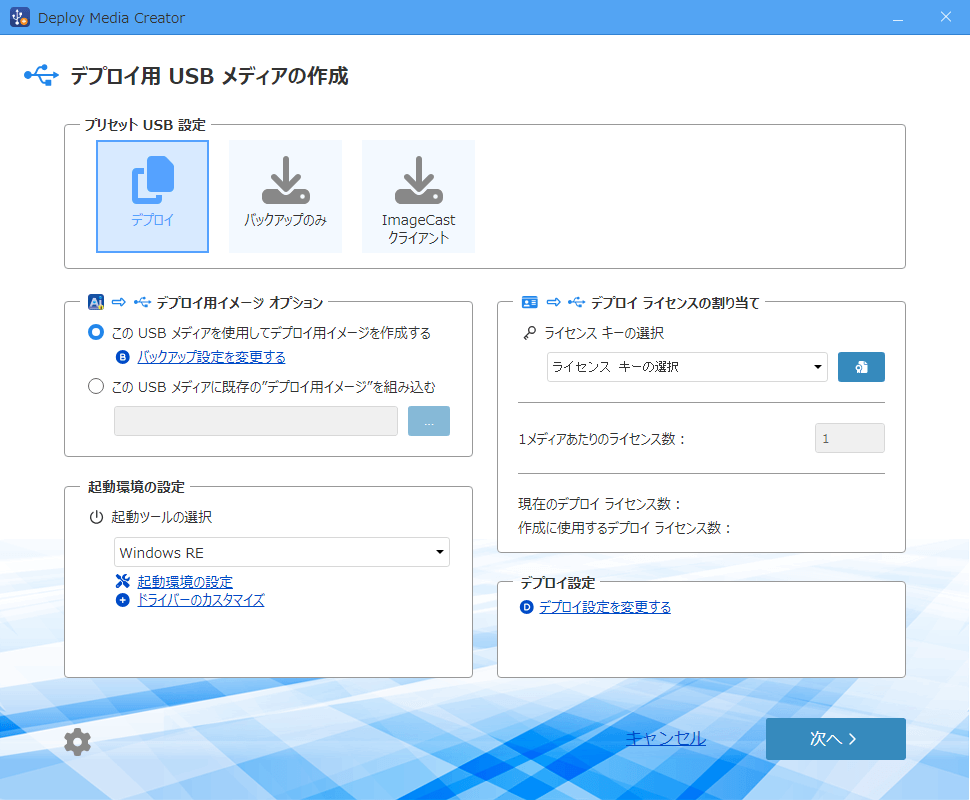Image resolution: width=970 pixels, height=800 pixels.
Task: Expand the Windows RE boot tool dropdown
Action: 281,553
